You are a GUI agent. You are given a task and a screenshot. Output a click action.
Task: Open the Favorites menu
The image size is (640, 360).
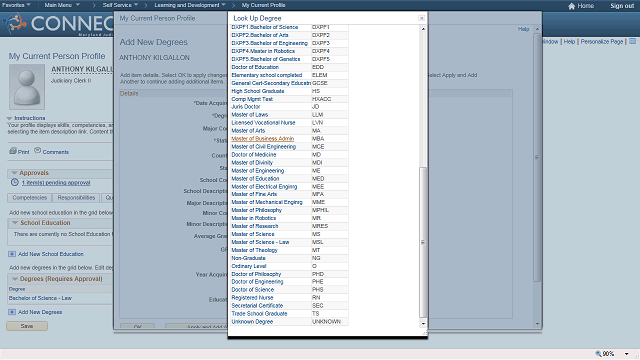(x=16, y=5)
